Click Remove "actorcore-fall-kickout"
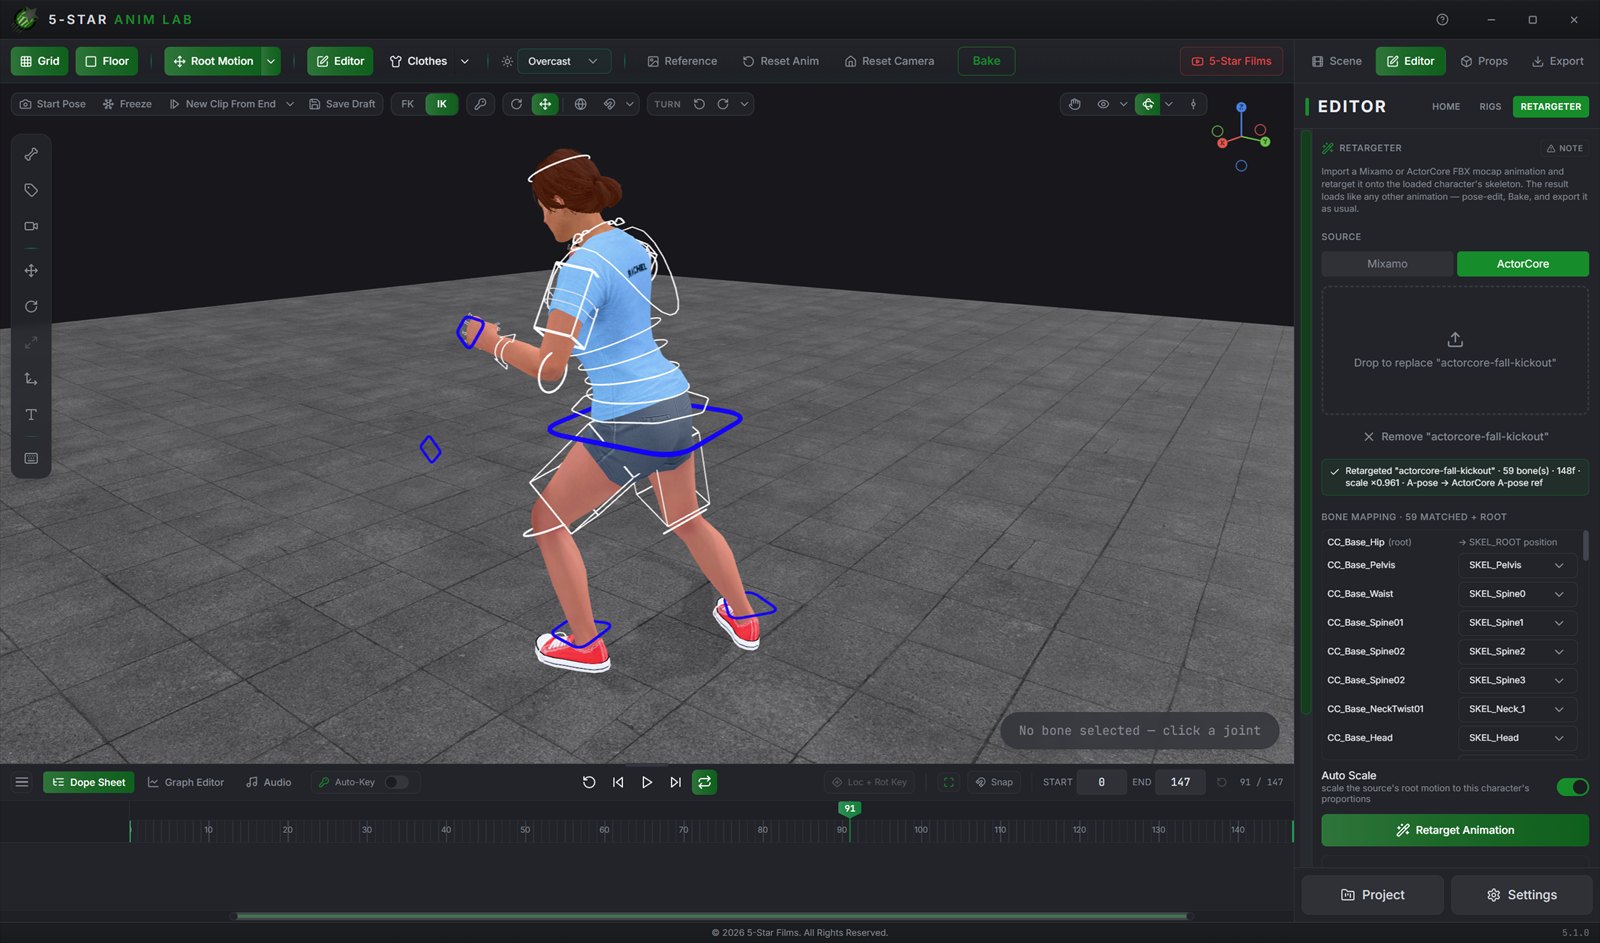Image resolution: width=1600 pixels, height=943 pixels. 1455,437
